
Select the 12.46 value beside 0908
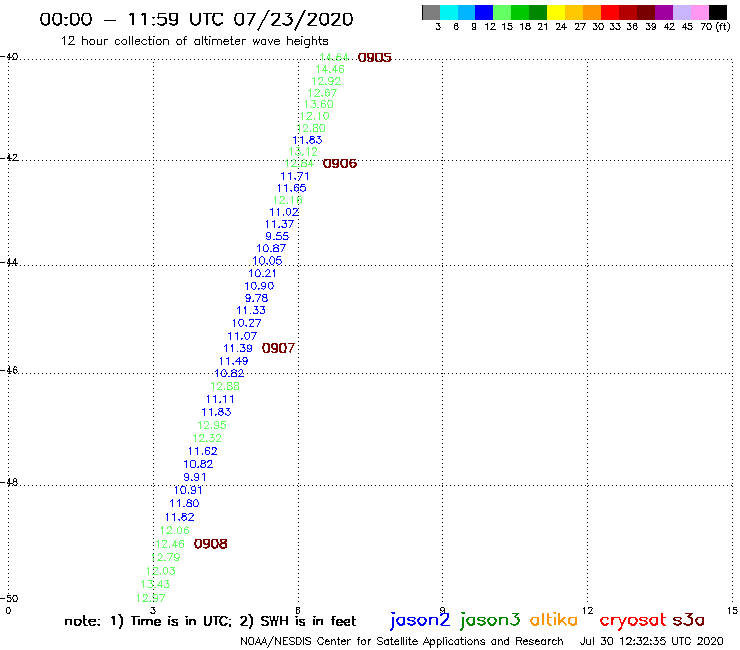[x=170, y=544]
